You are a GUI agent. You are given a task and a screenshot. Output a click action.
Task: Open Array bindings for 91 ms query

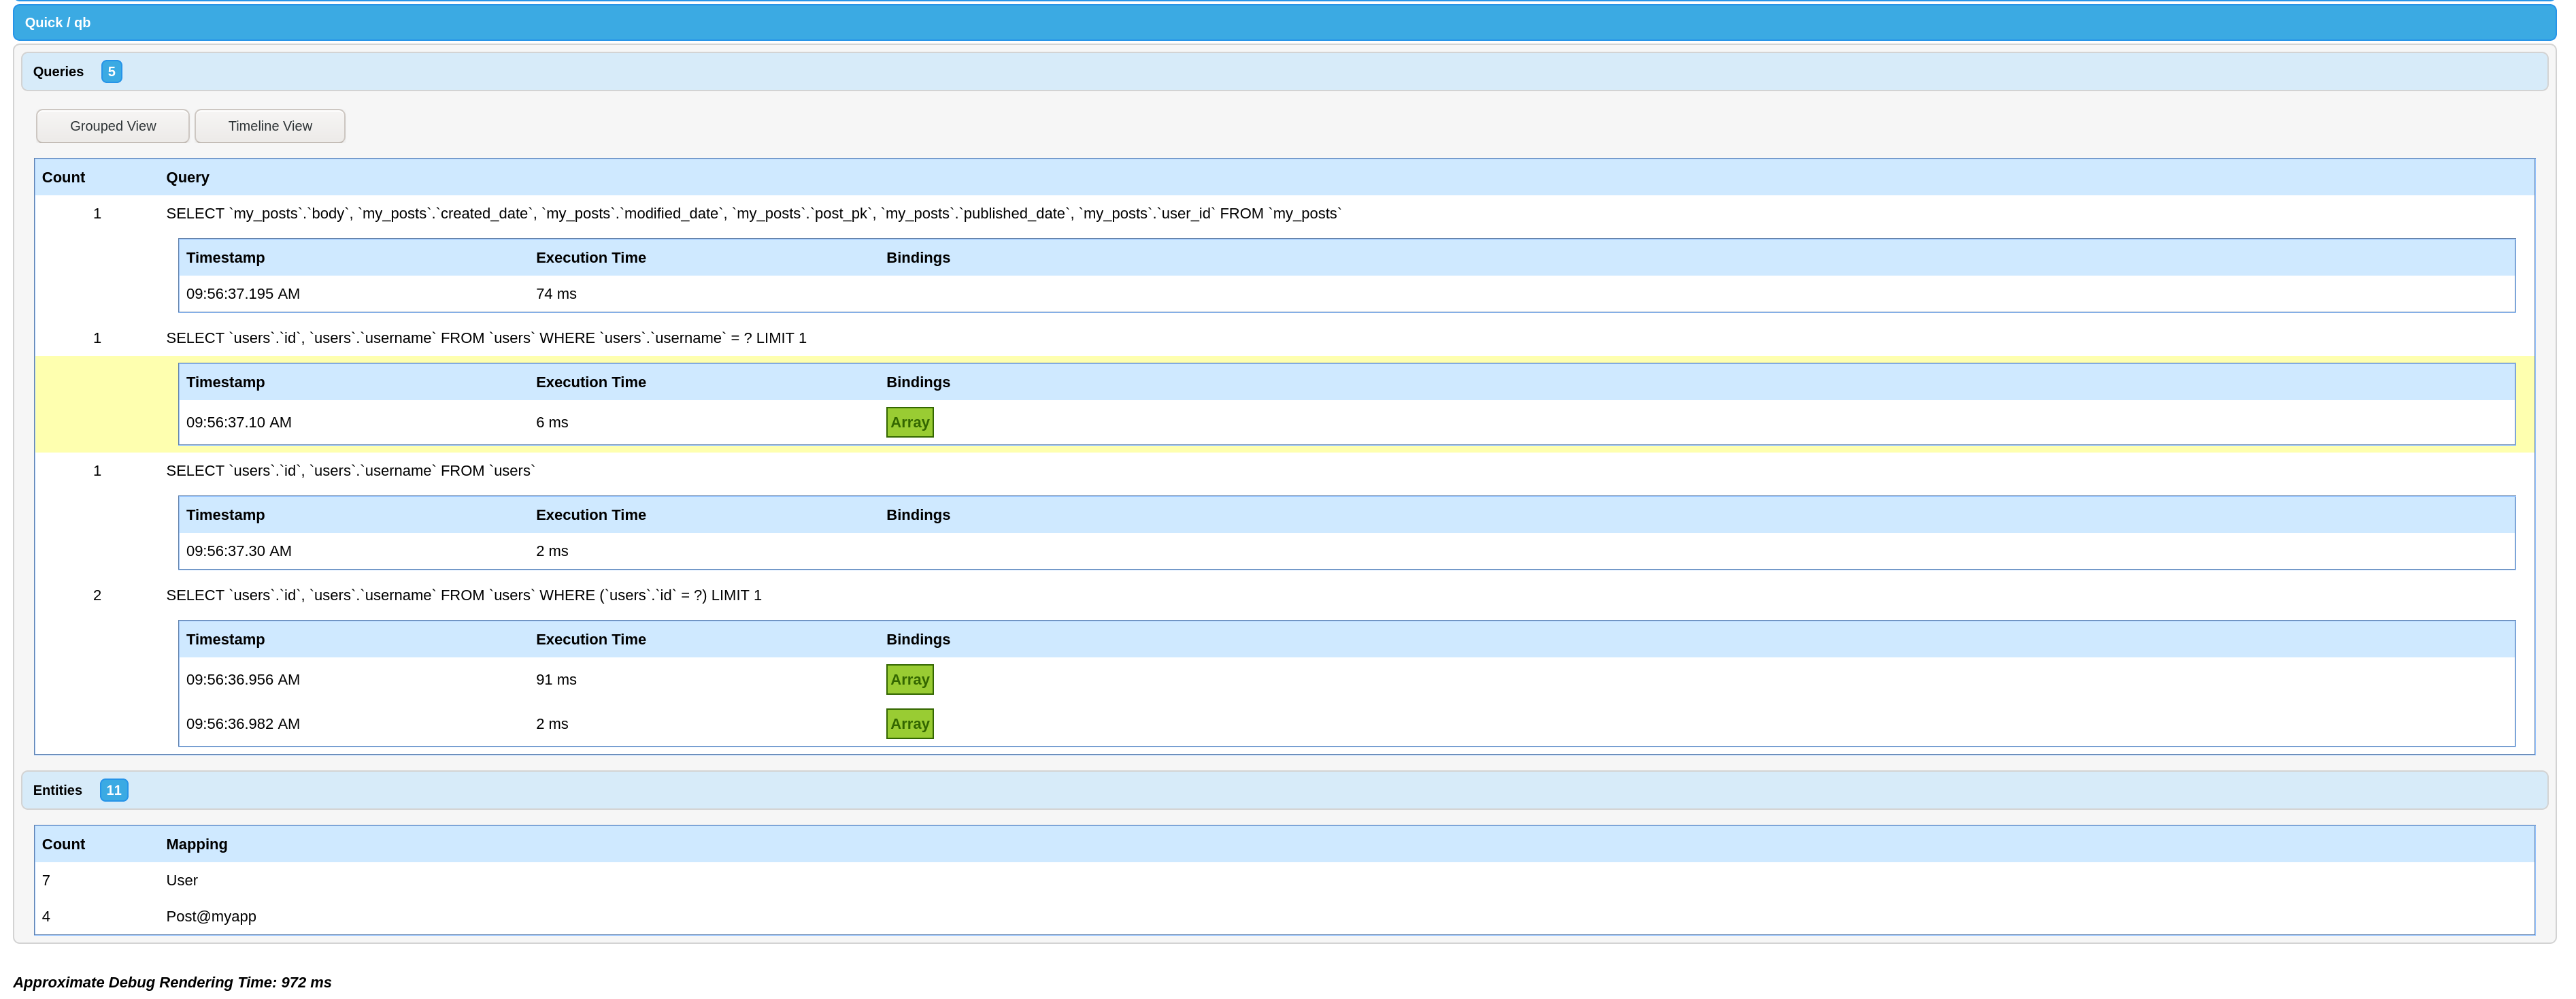[909, 680]
